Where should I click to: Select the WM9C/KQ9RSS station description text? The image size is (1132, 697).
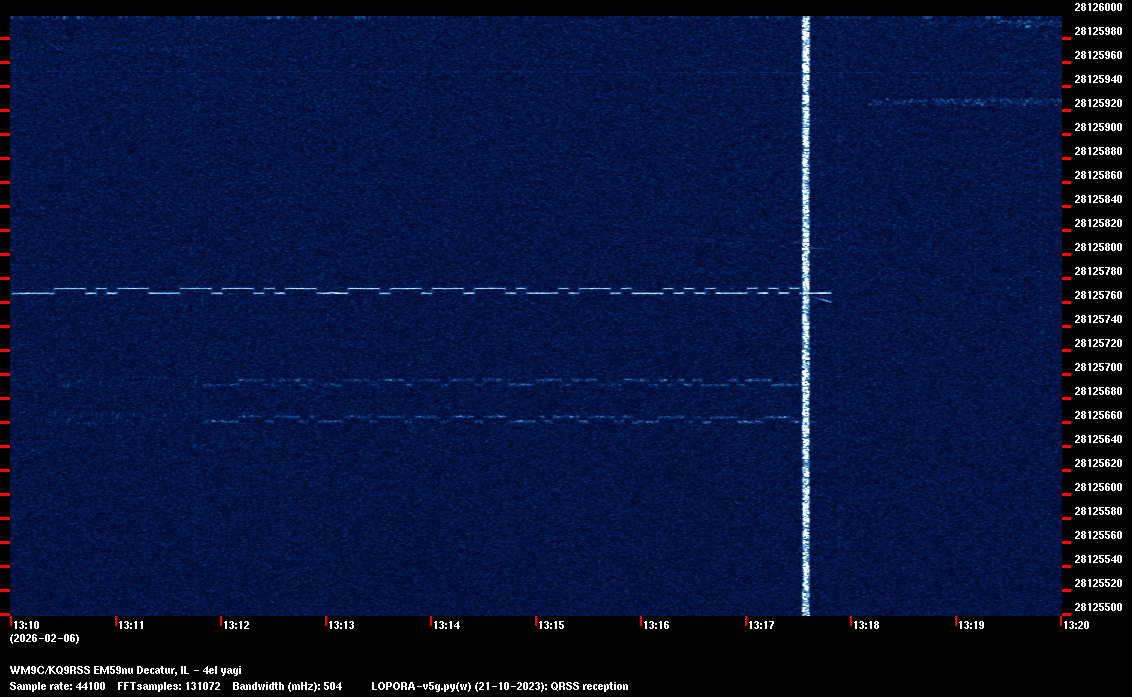tap(125, 670)
